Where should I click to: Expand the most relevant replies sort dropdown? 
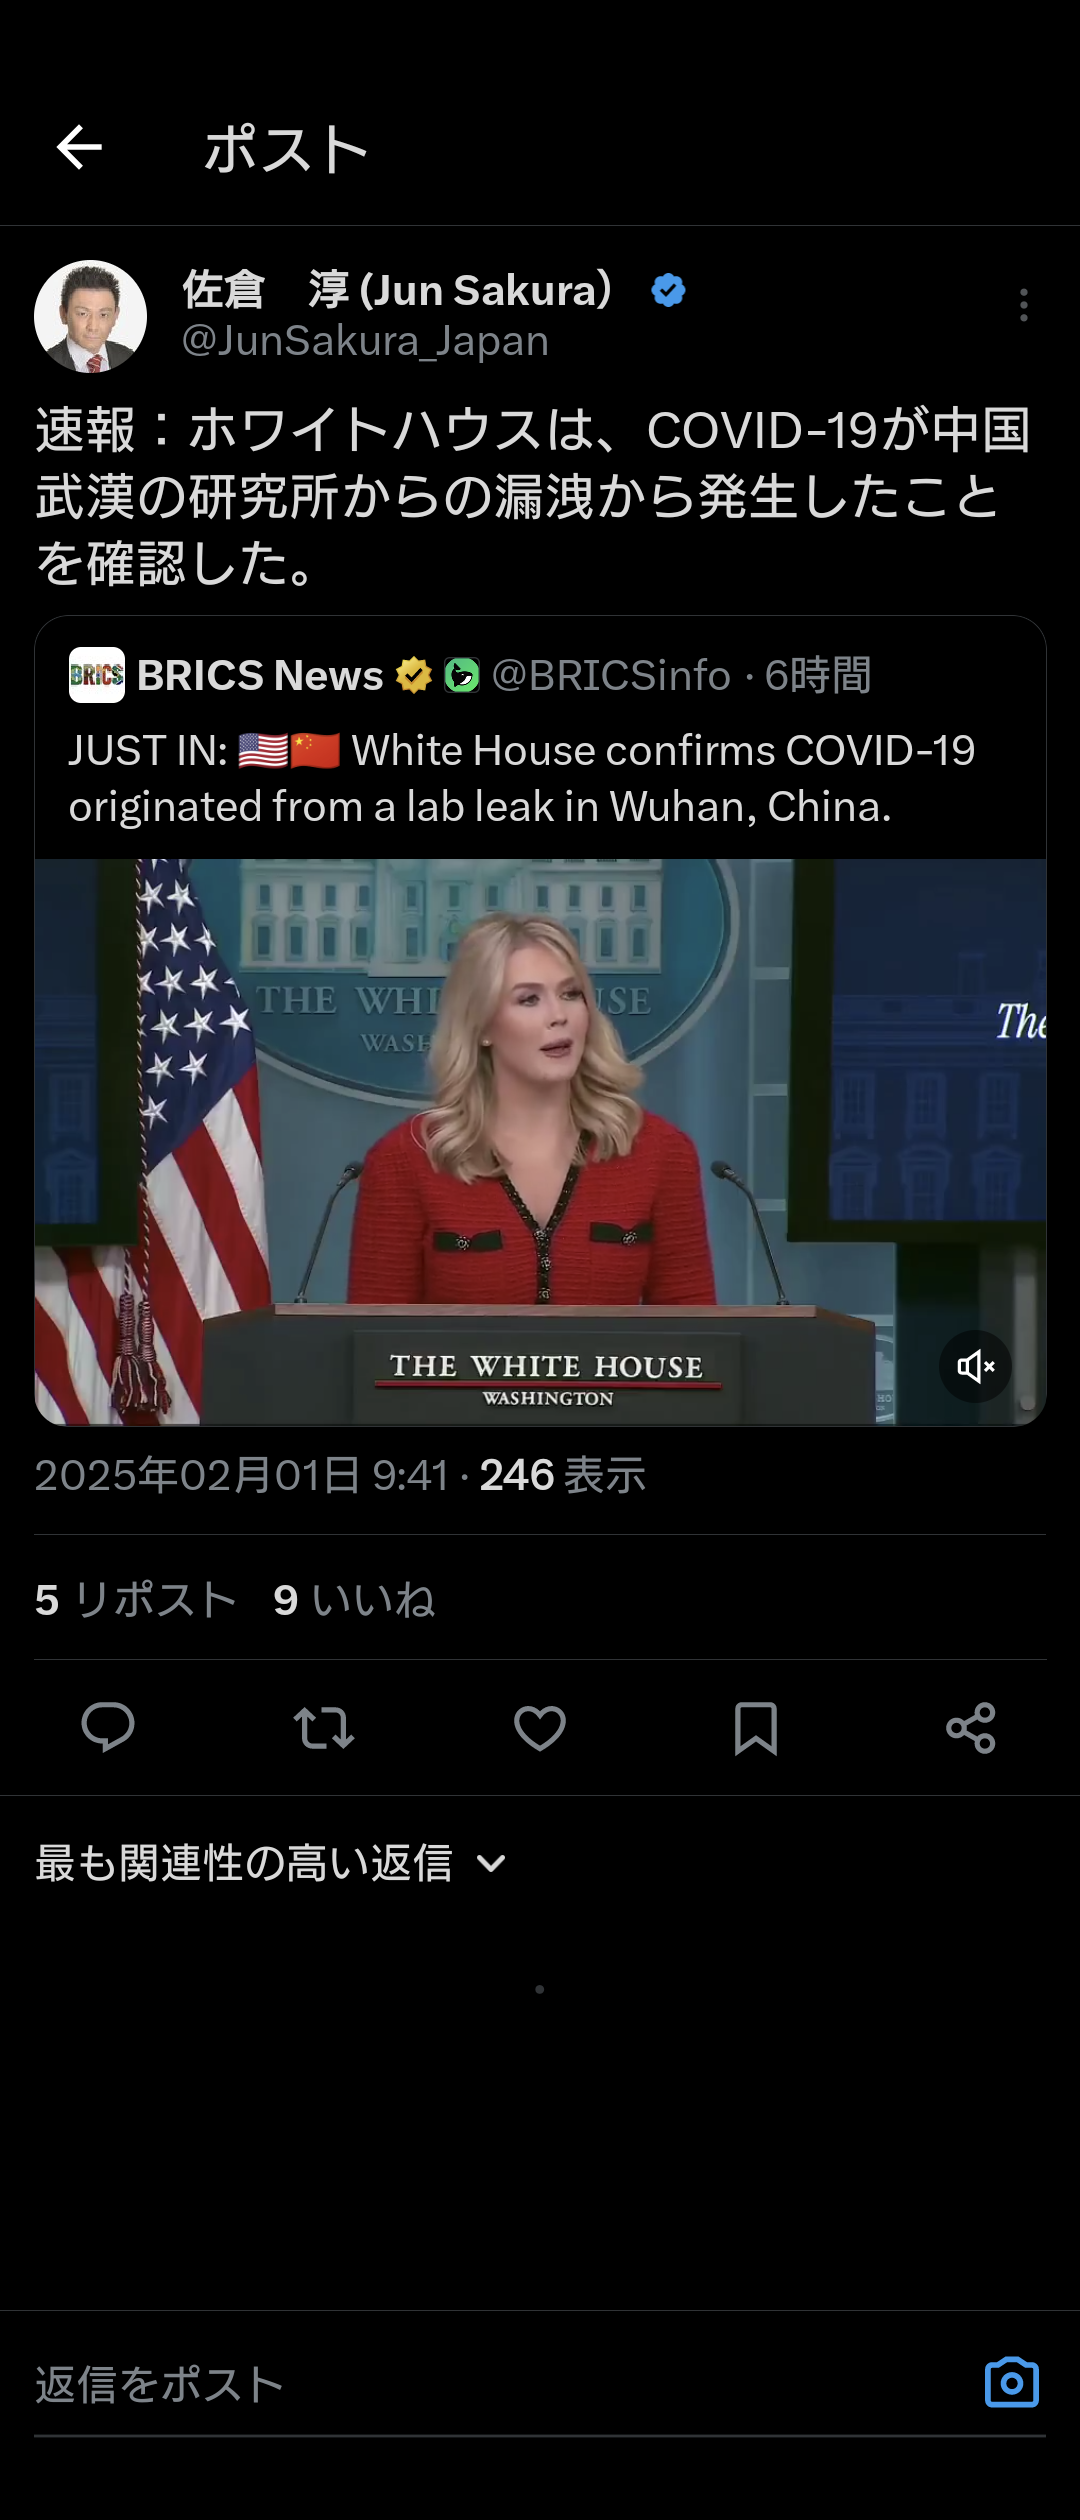coord(271,1864)
